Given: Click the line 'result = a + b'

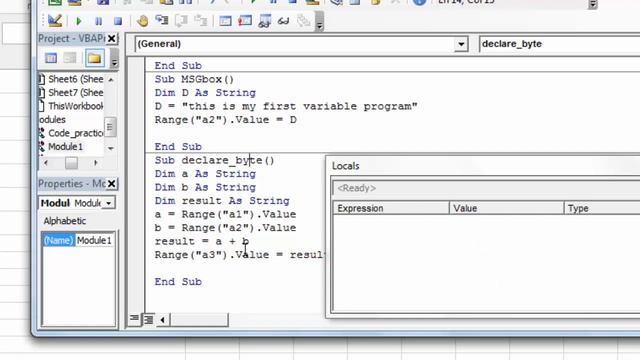Looking at the screenshot, I should click(202, 241).
